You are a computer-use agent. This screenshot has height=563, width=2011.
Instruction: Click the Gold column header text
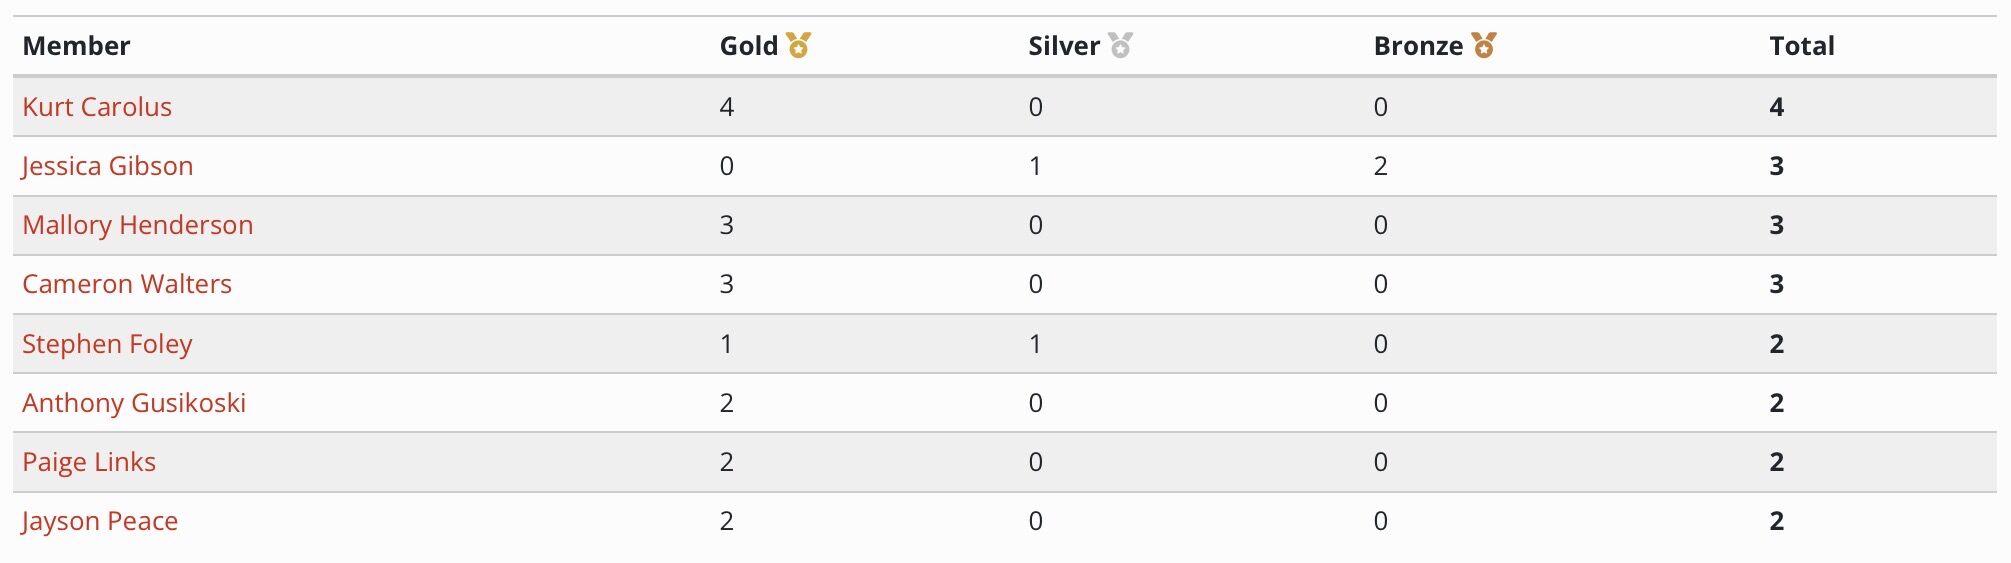tap(749, 46)
